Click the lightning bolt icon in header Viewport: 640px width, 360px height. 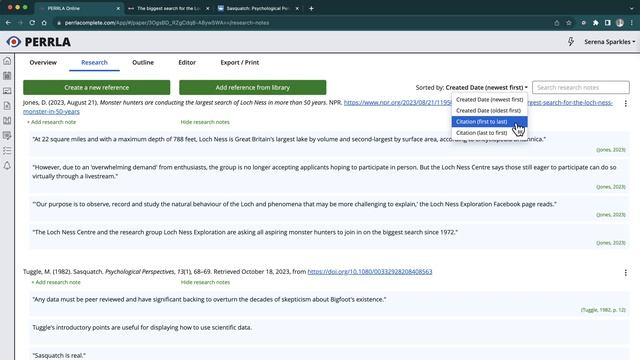pyautogui.click(x=571, y=42)
